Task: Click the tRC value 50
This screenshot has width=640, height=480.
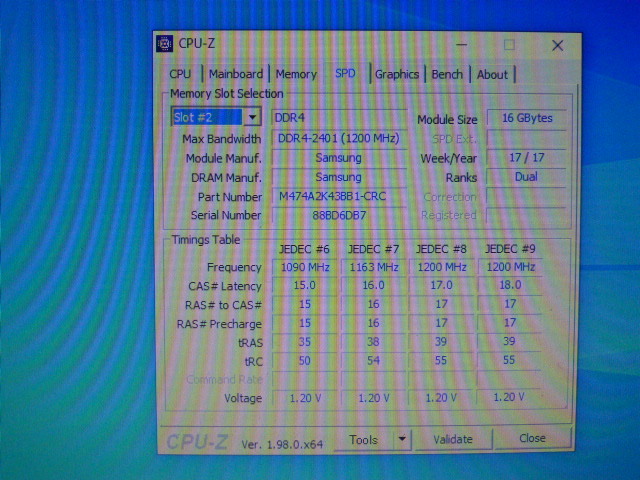Action: tap(305, 361)
